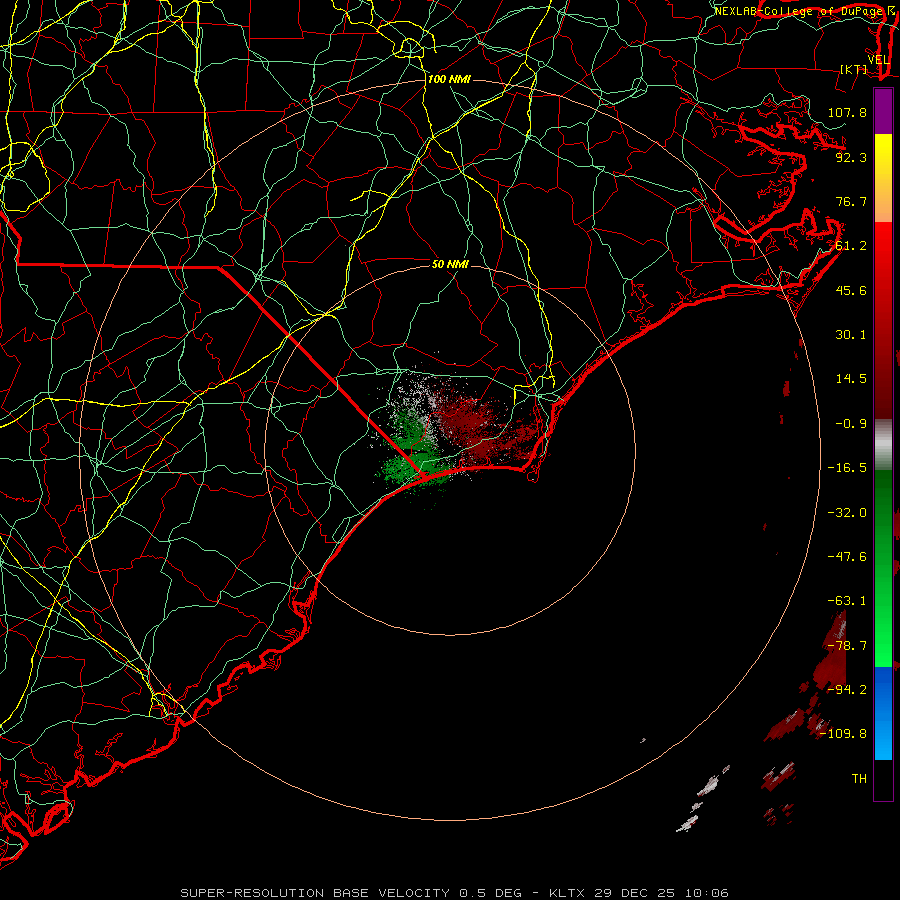900x900 pixels.
Task: Click the 100 NMI range ring label
Action: pos(449,79)
